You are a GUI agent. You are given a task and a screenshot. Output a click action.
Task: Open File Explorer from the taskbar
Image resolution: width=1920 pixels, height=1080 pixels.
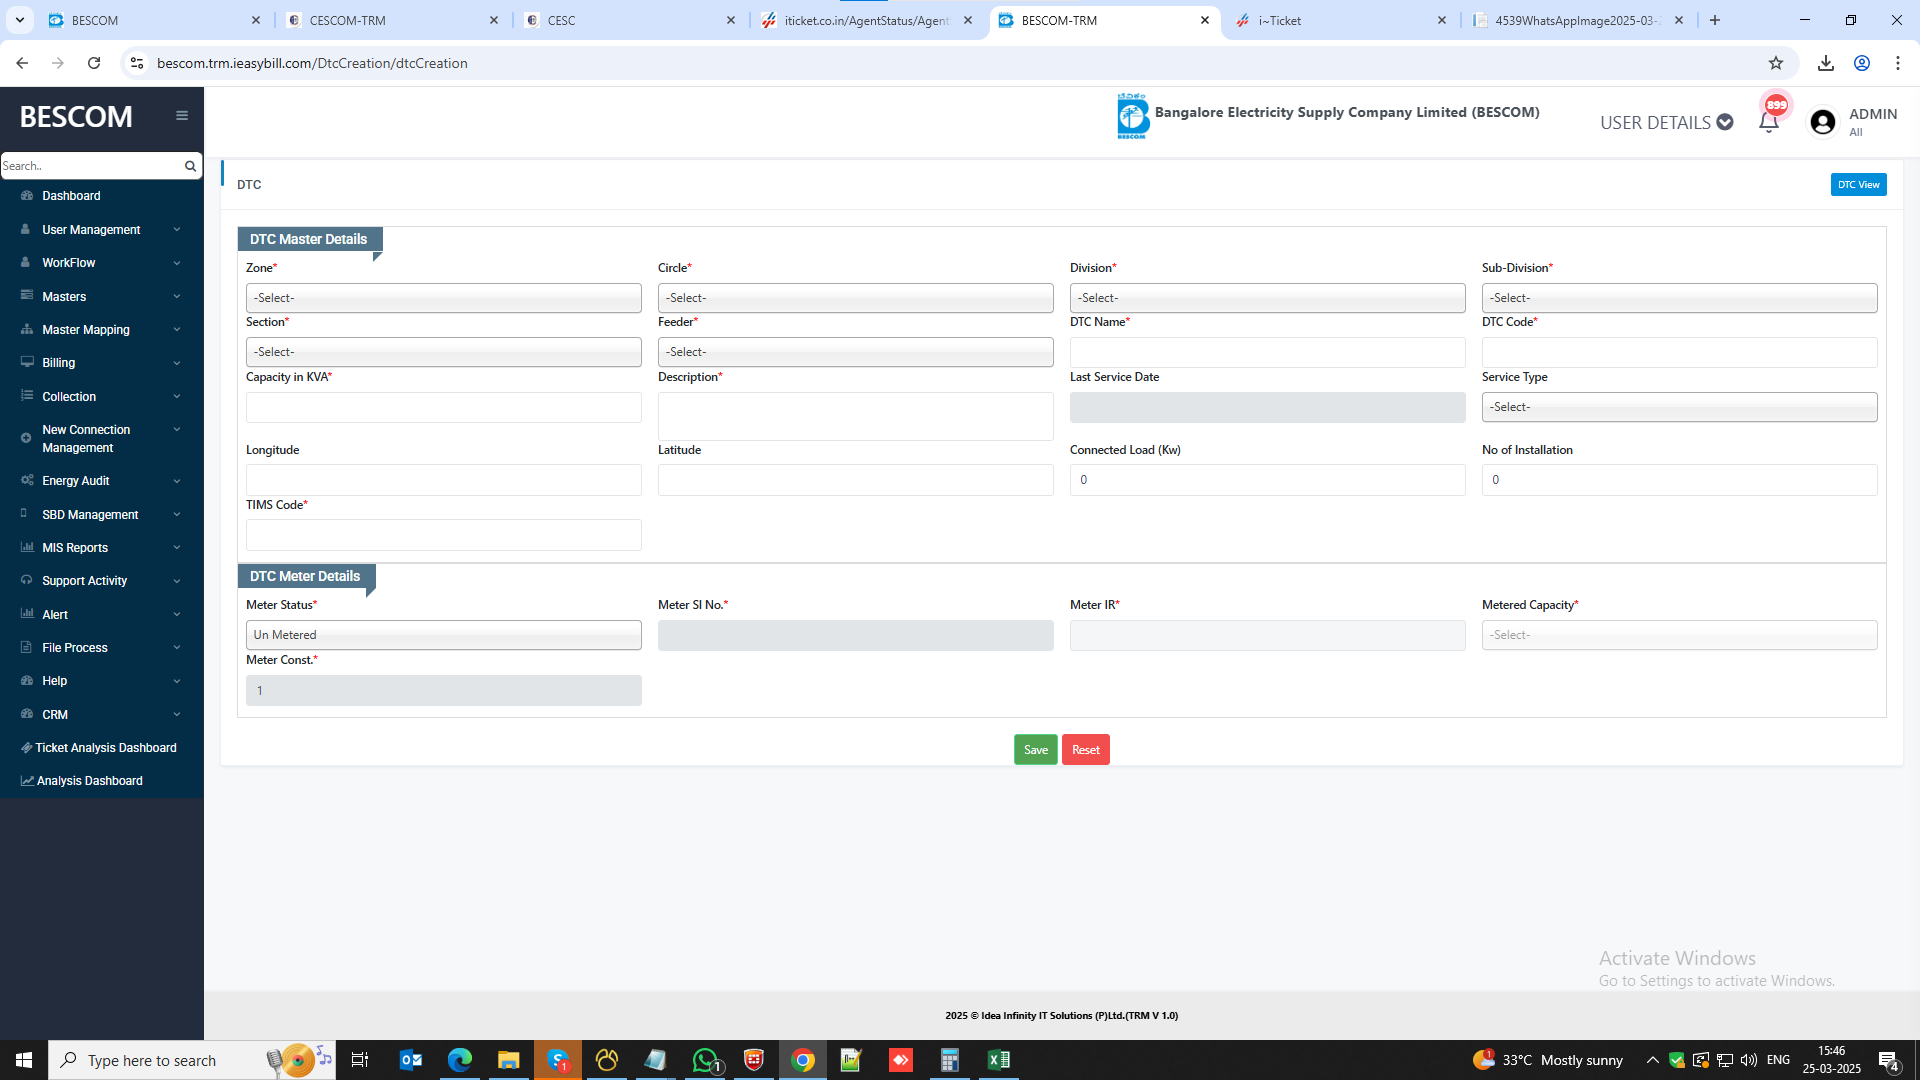tap(509, 1060)
